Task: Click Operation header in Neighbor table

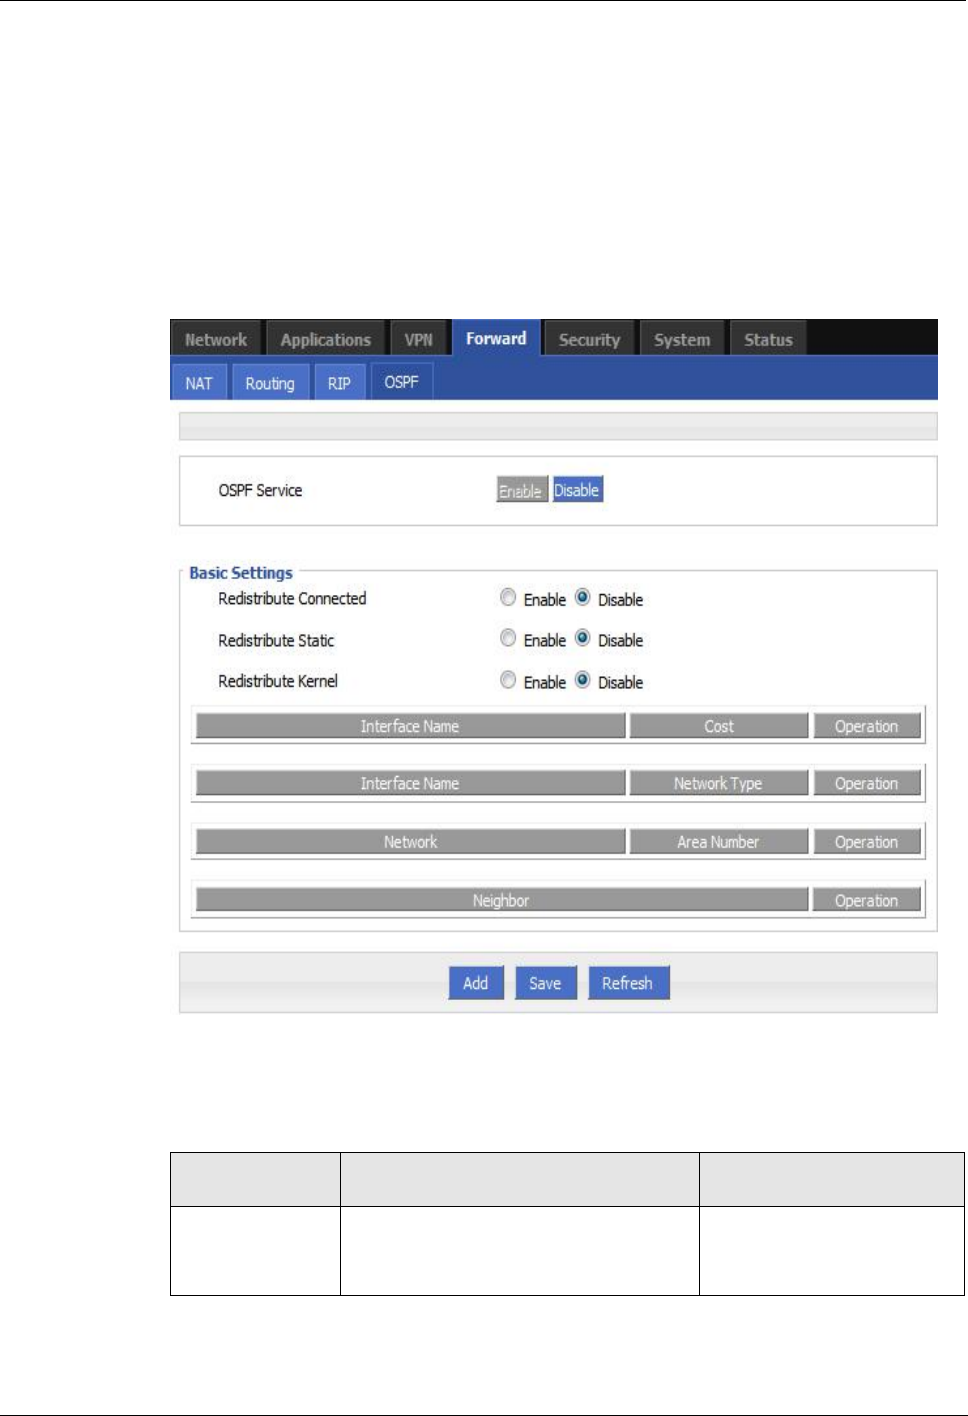Action: coord(866,900)
